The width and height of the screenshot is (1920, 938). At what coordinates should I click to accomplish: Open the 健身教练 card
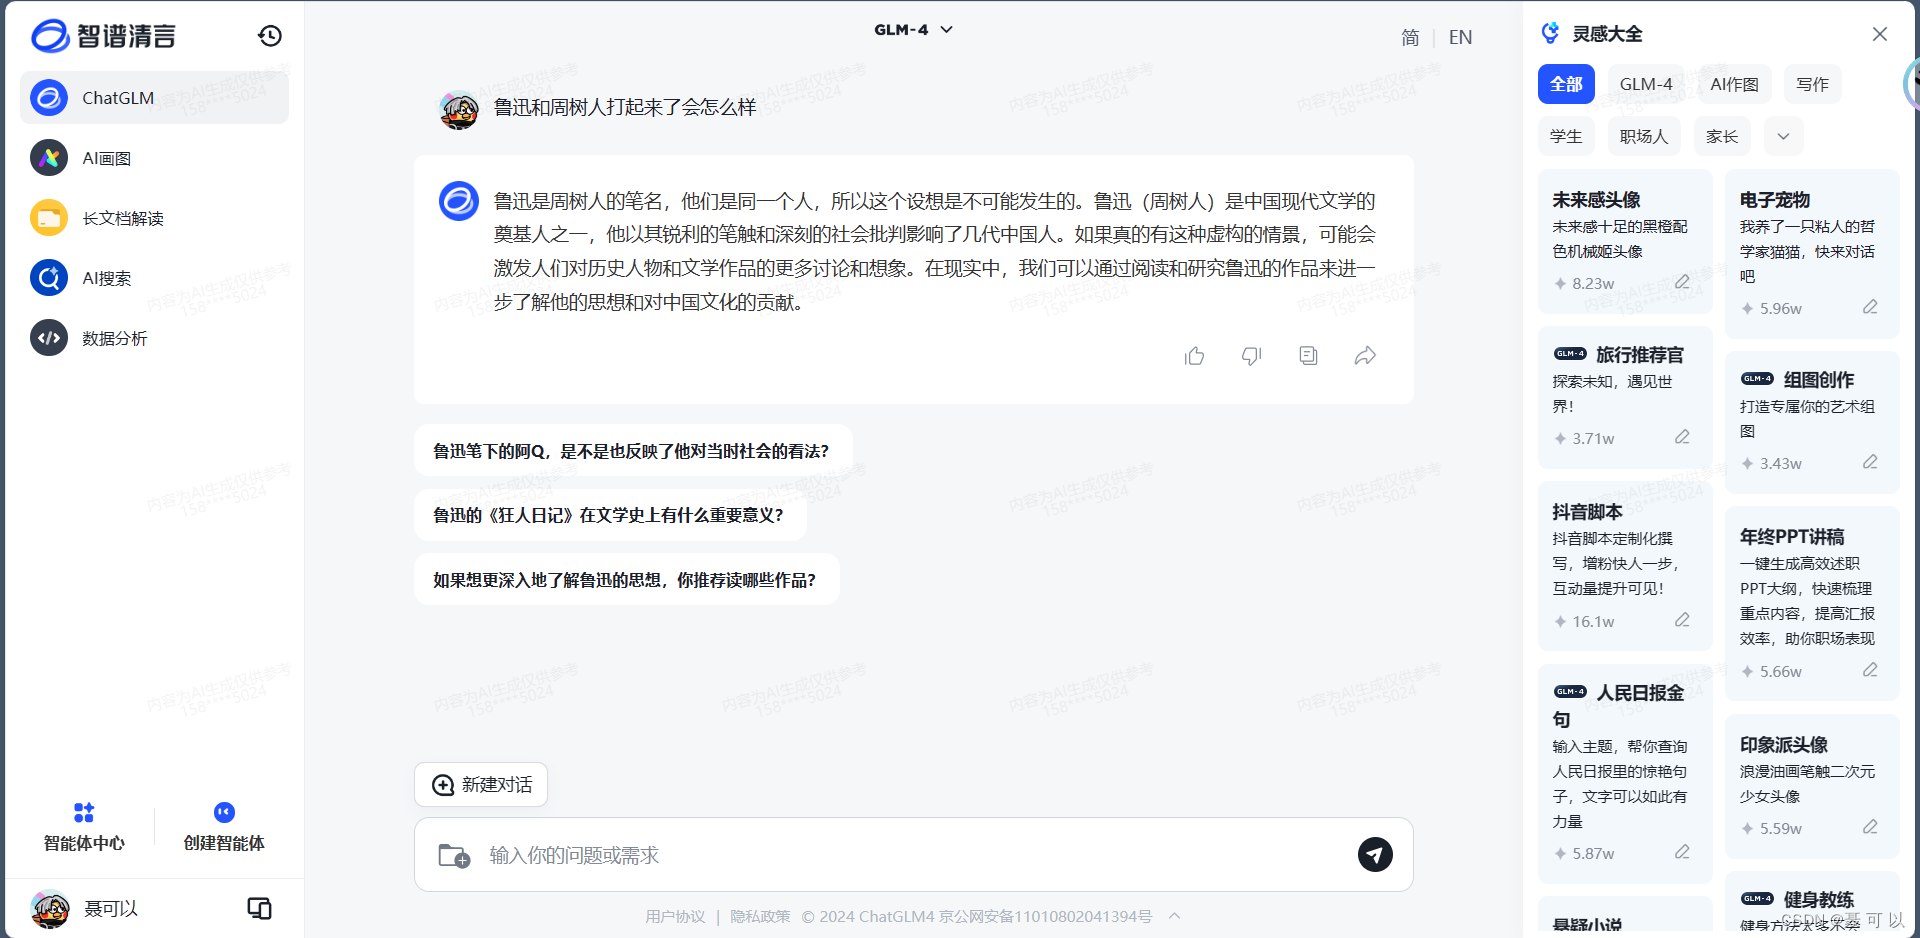tap(1812, 904)
